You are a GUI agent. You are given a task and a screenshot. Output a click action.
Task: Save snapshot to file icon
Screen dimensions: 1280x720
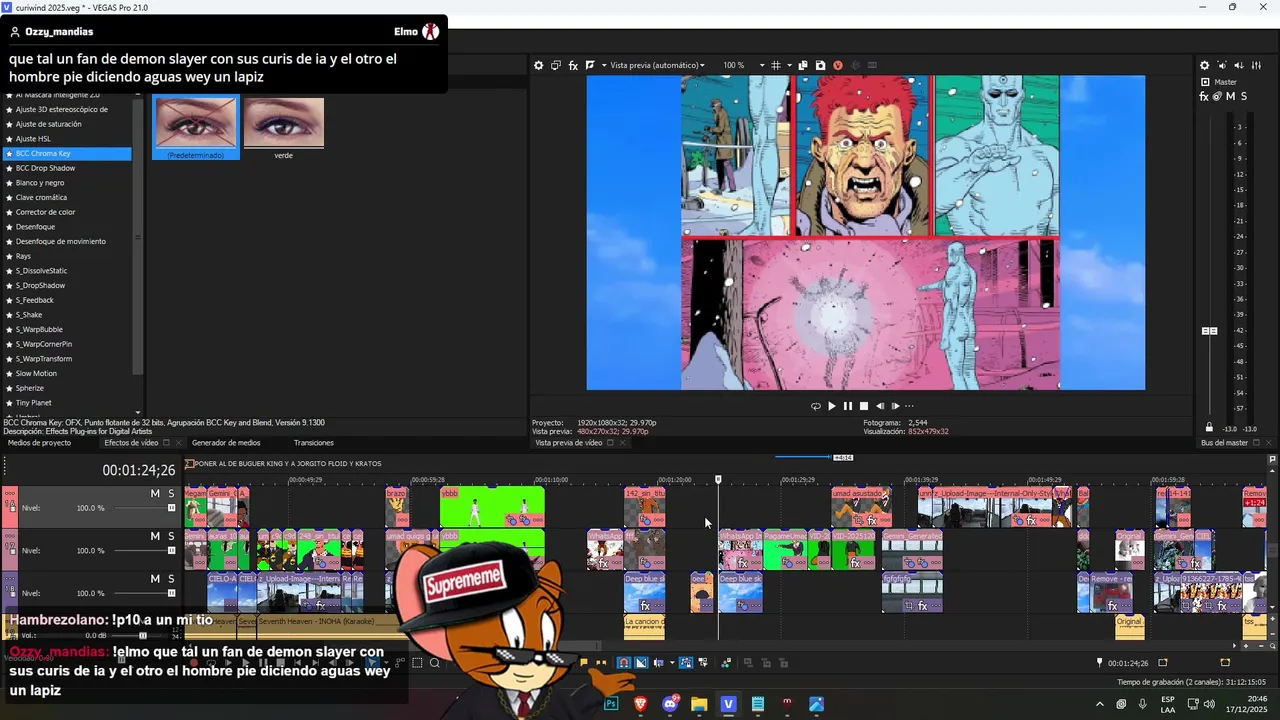coord(820,65)
